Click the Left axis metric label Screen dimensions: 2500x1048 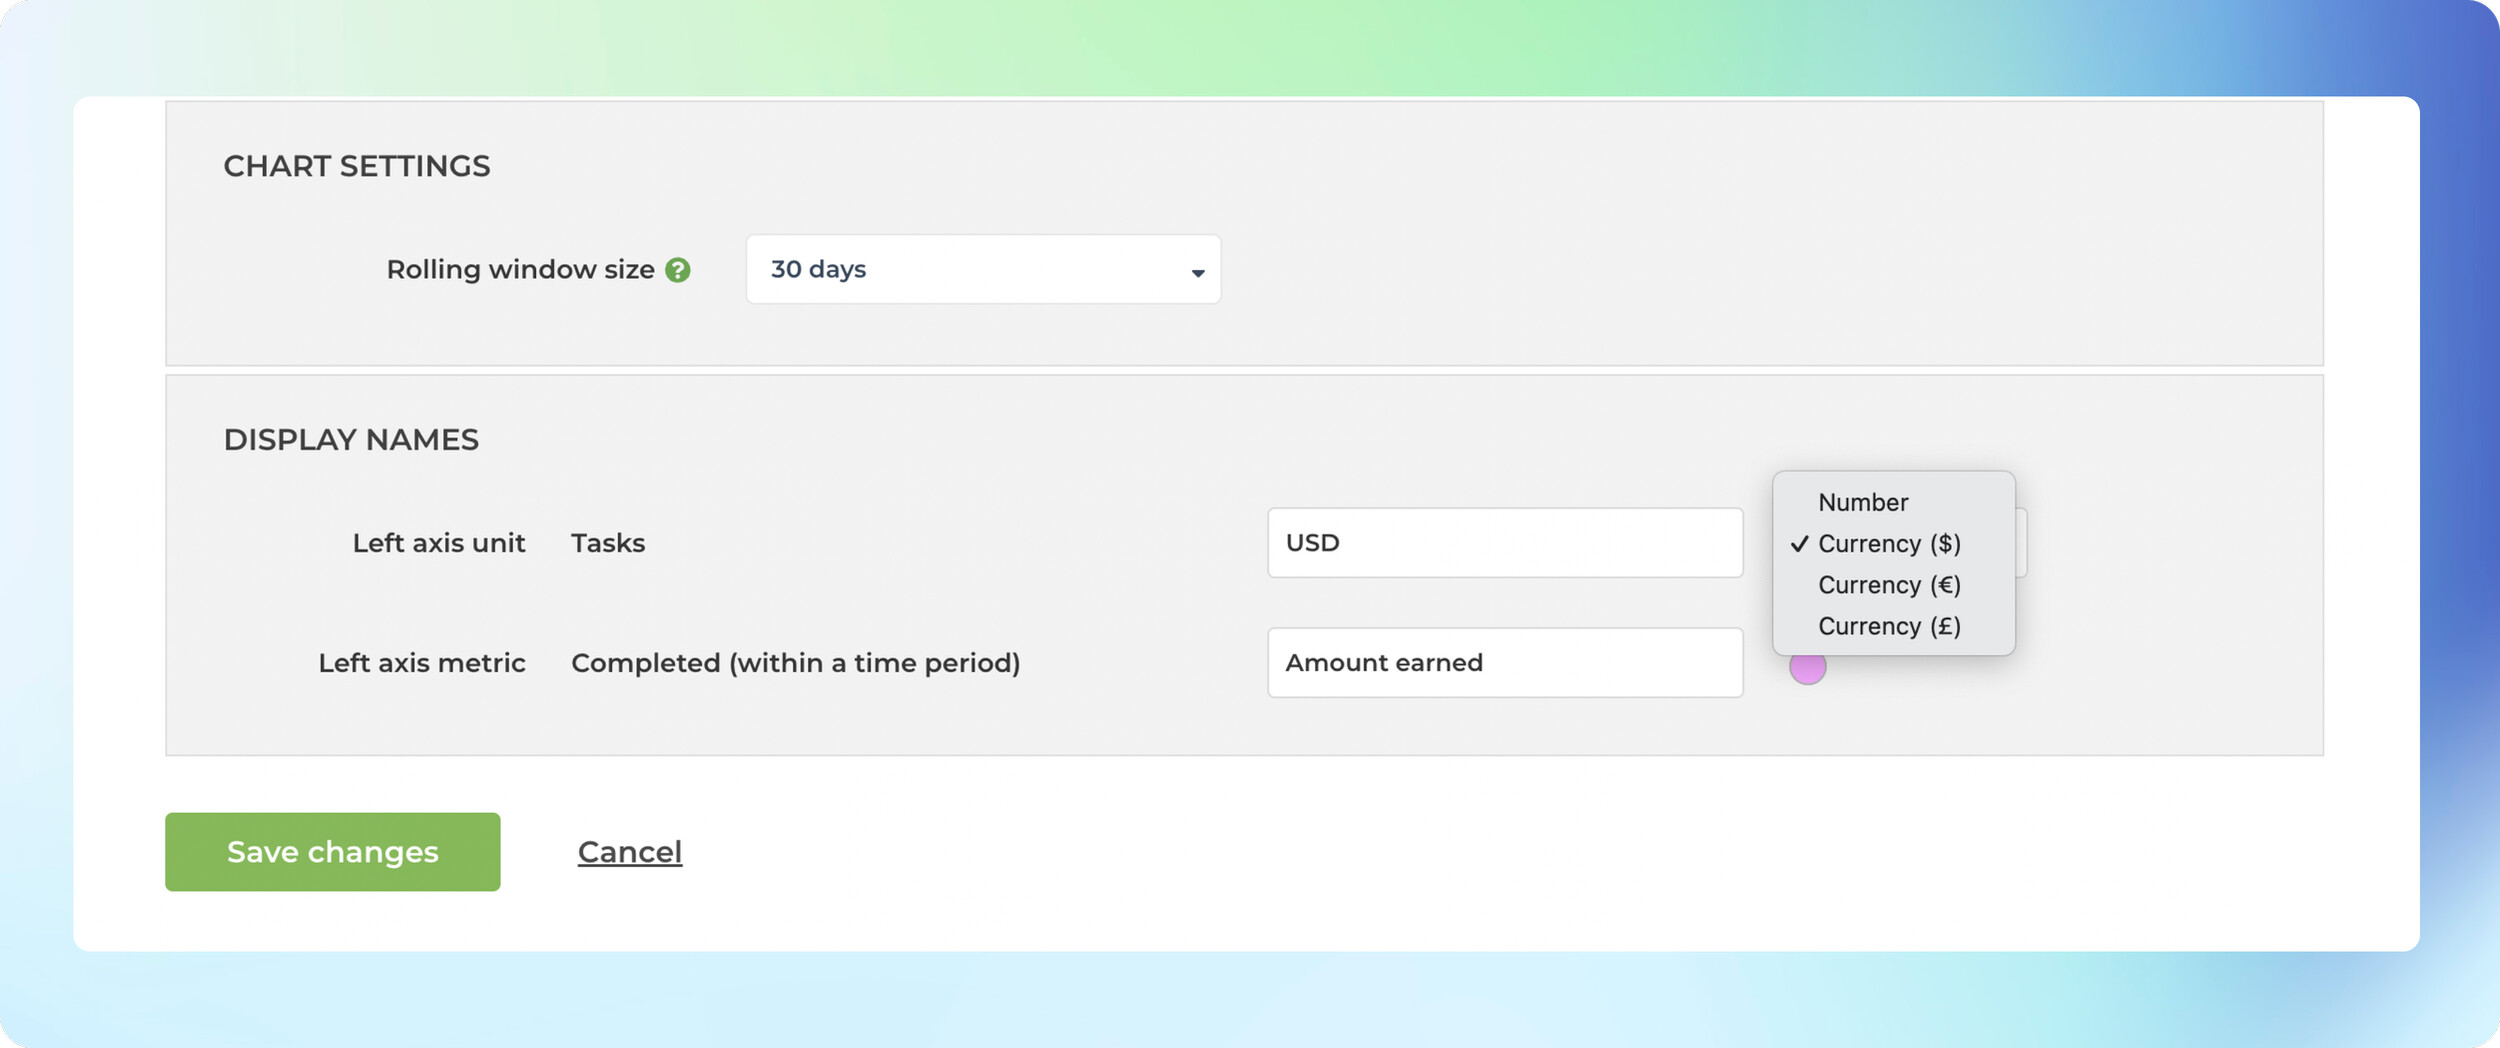[x=422, y=663]
